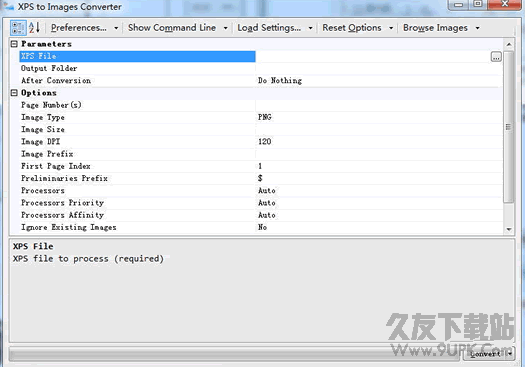Select the First Page Index row
This screenshot has height=367, width=525.
coord(261,166)
